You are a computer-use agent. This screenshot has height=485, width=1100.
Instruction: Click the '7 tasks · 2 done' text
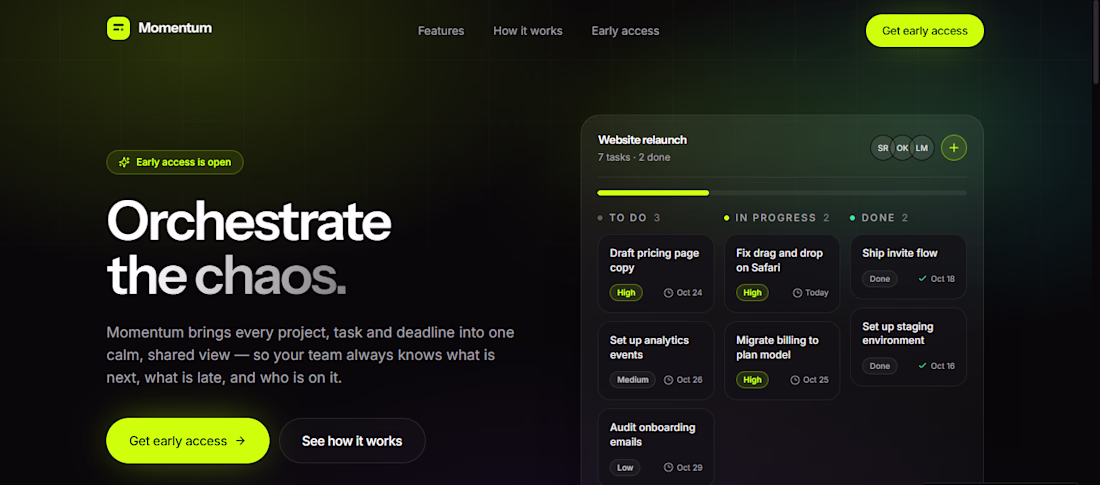click(633, 157)
